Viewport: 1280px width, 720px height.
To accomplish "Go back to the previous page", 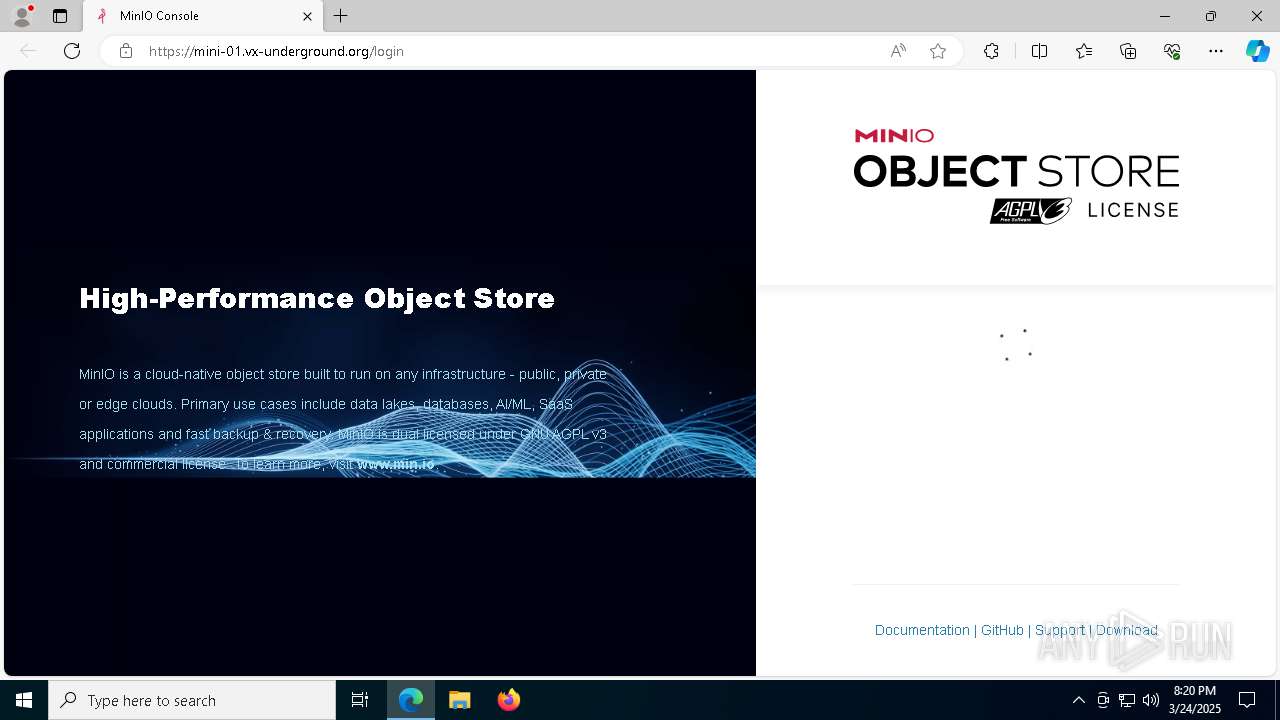I will coord(28,51).
